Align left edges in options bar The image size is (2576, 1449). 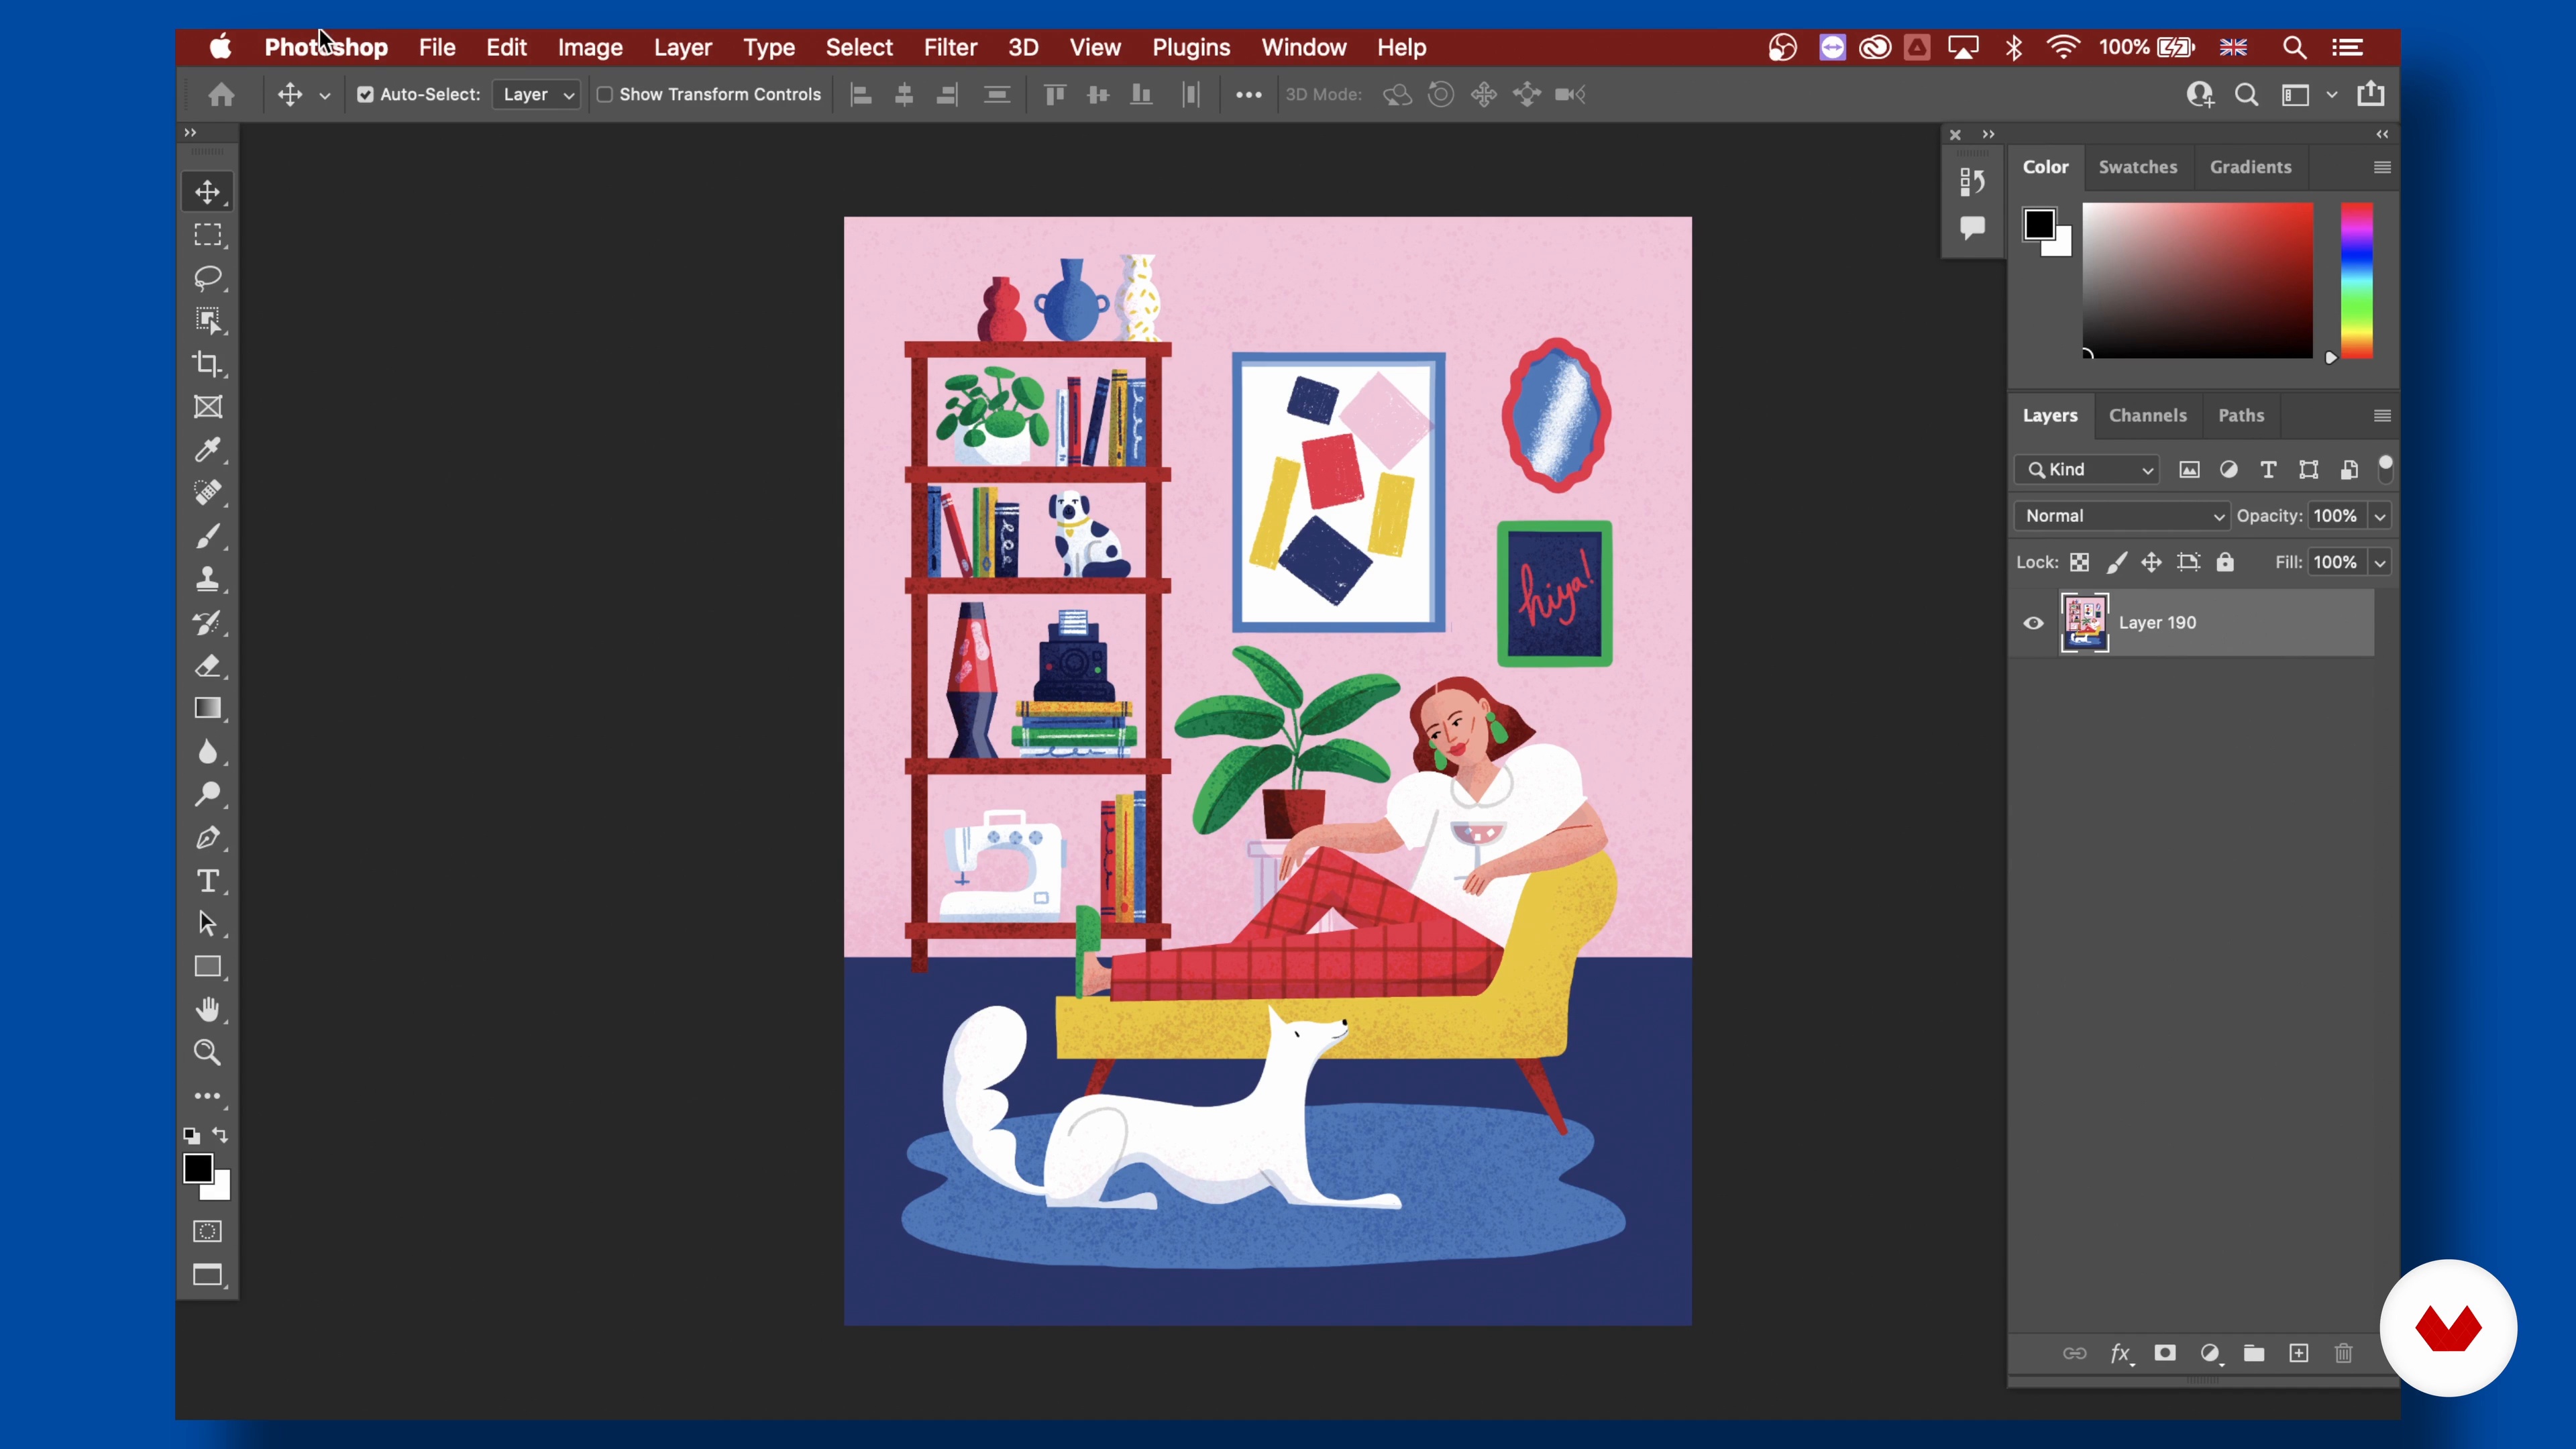(x=860, y=94)
